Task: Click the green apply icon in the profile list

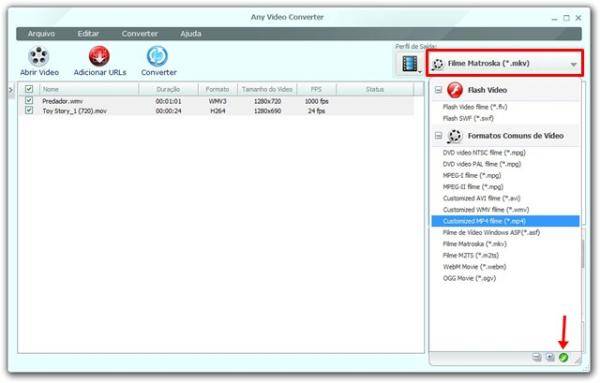Action: (x=563, y=357)
